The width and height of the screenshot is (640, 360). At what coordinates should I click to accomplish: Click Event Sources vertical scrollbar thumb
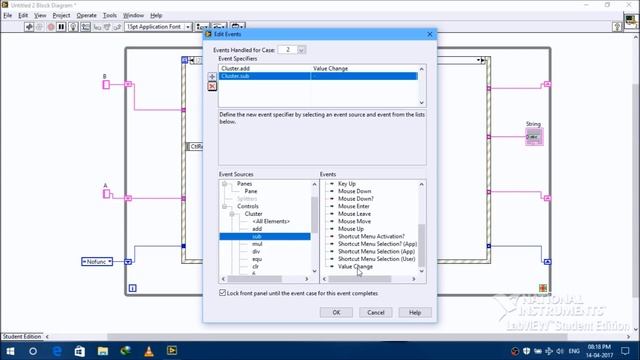314,214
